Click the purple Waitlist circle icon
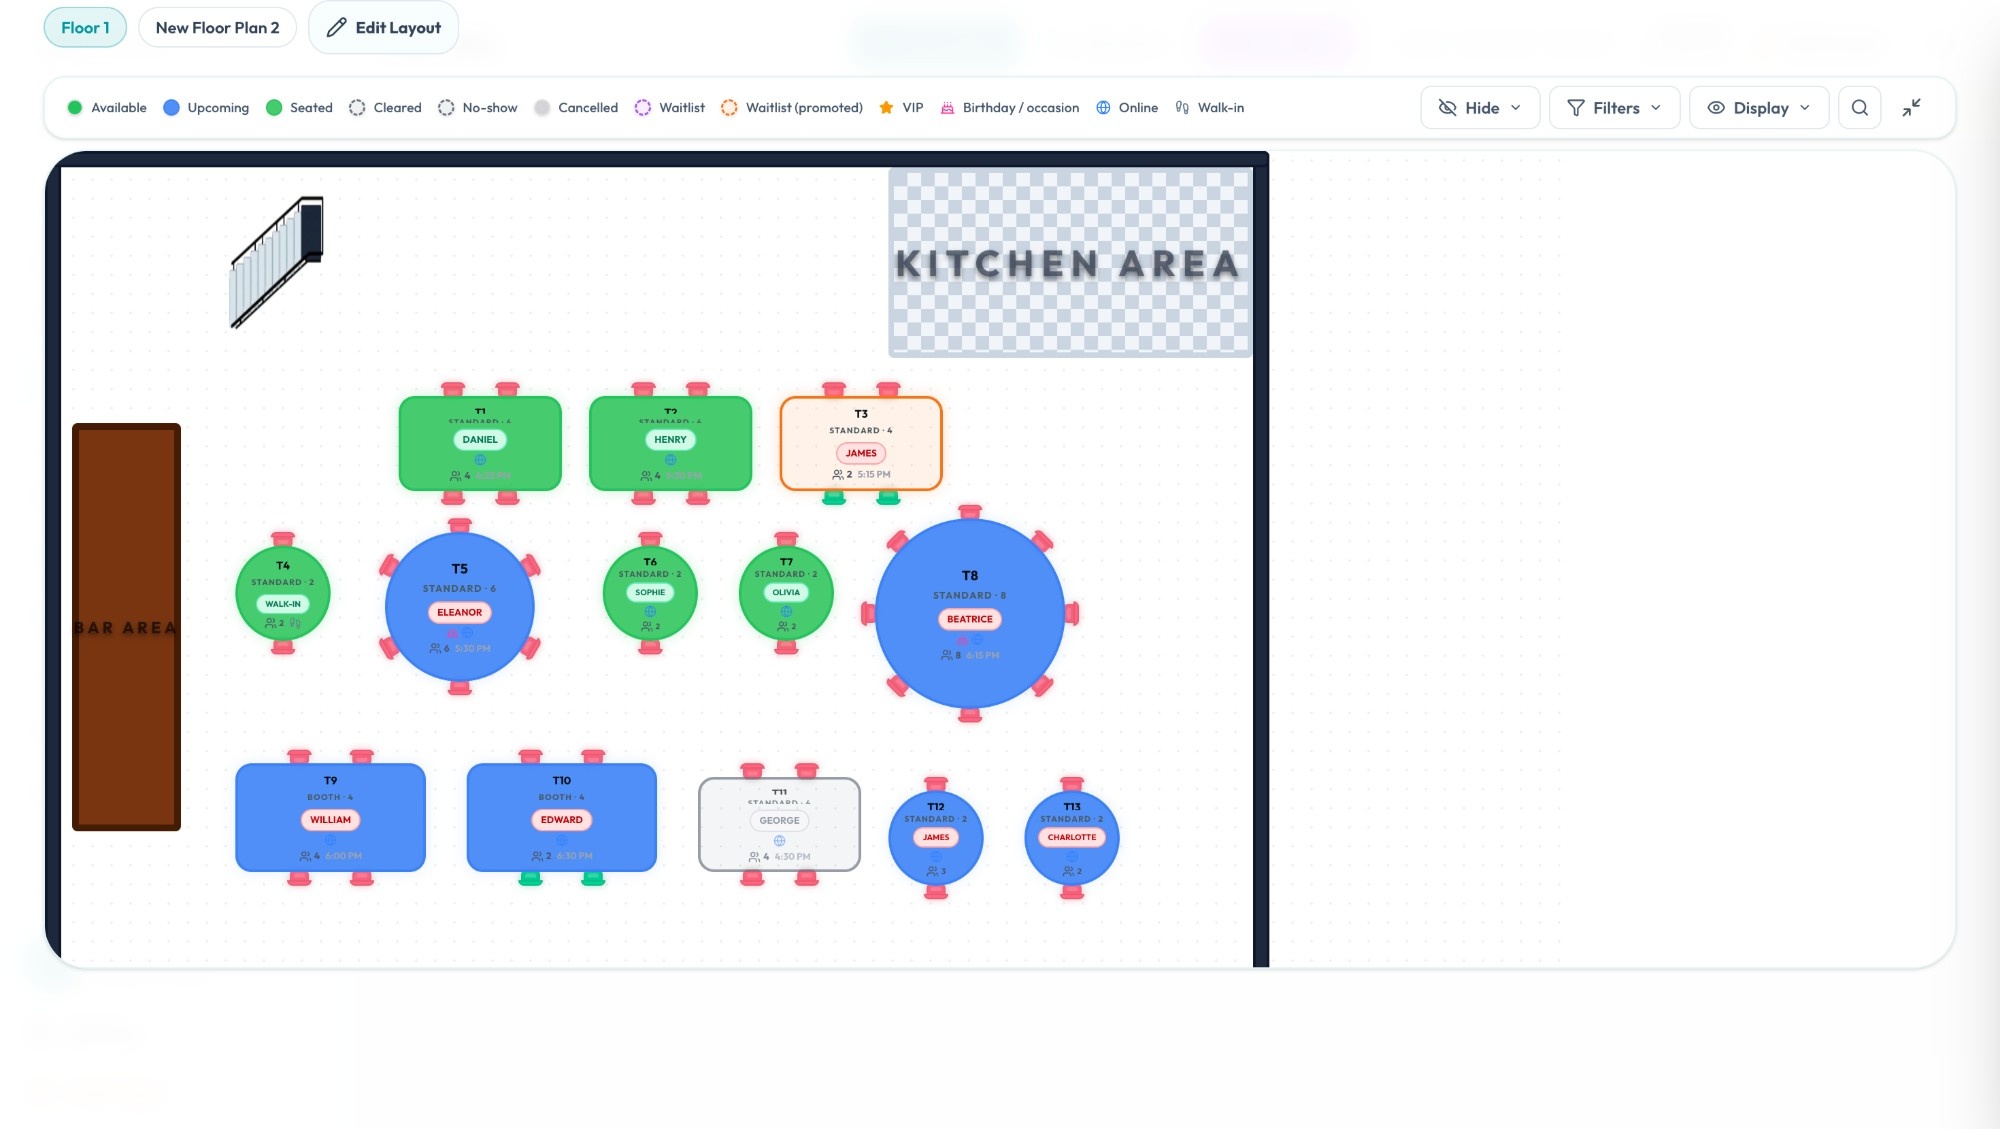This screenshot has width=2000, height=1129. tap(643, 107)
